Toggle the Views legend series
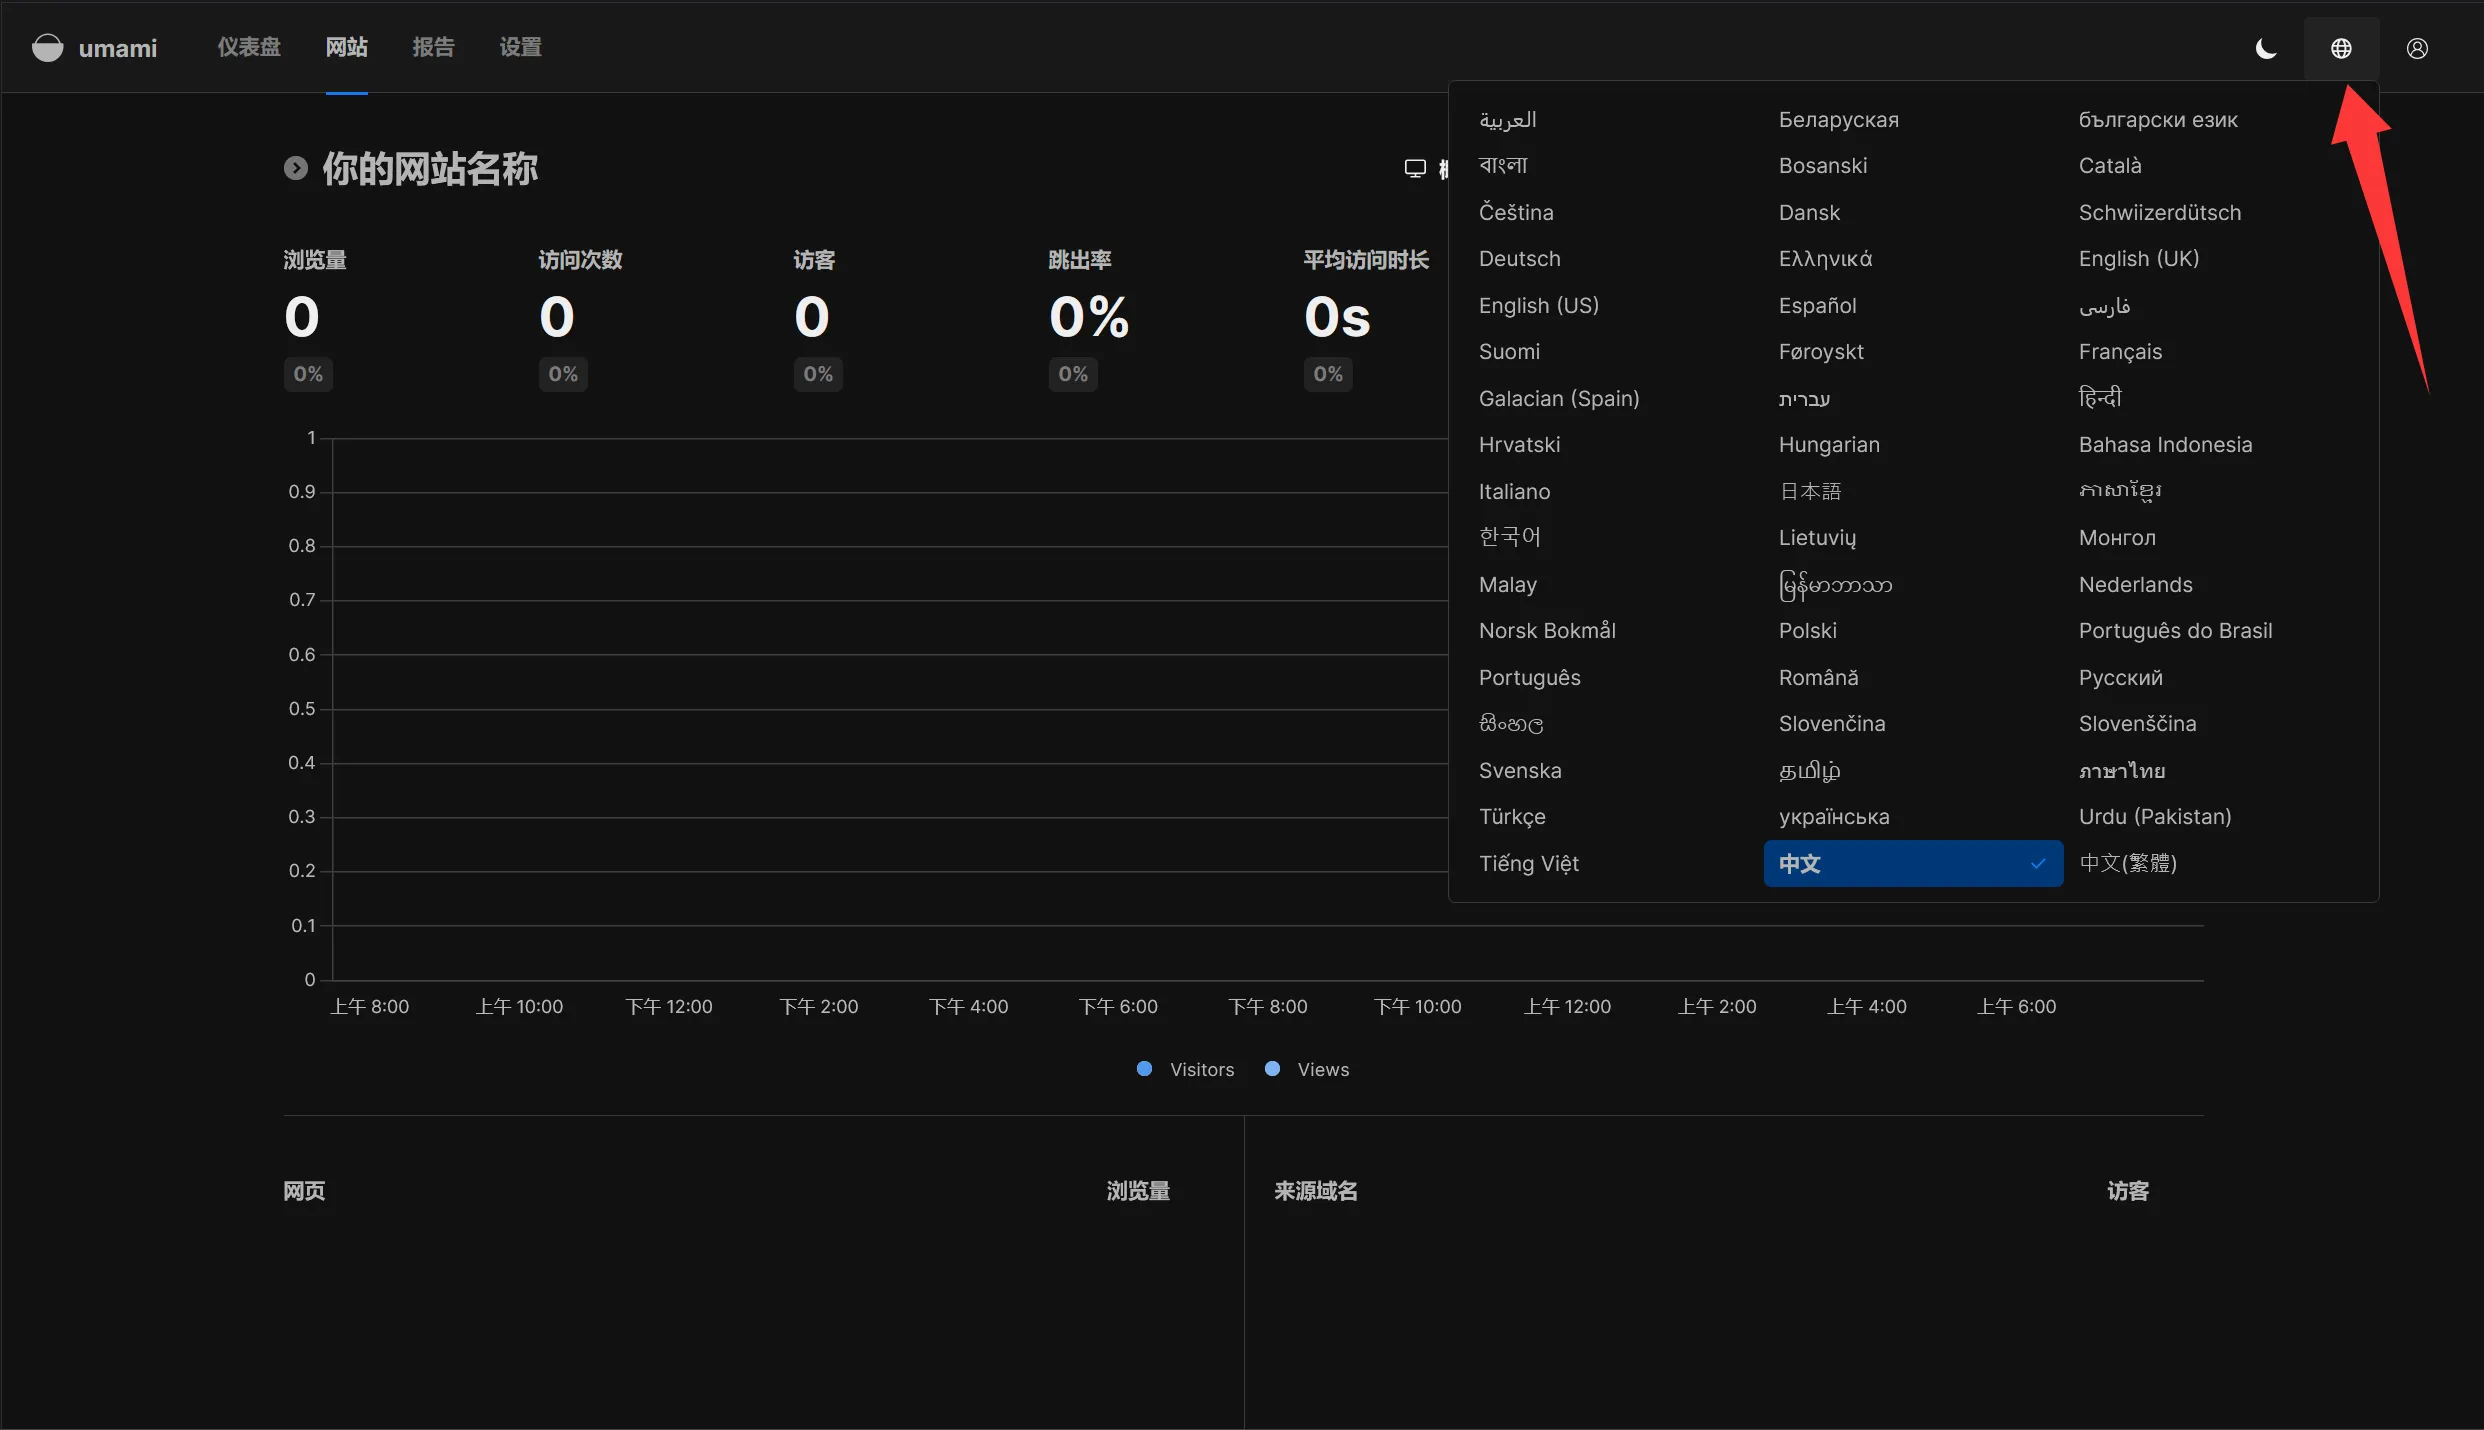Viewport: 2484px width, 1430px height. tap(1322, 1069)
